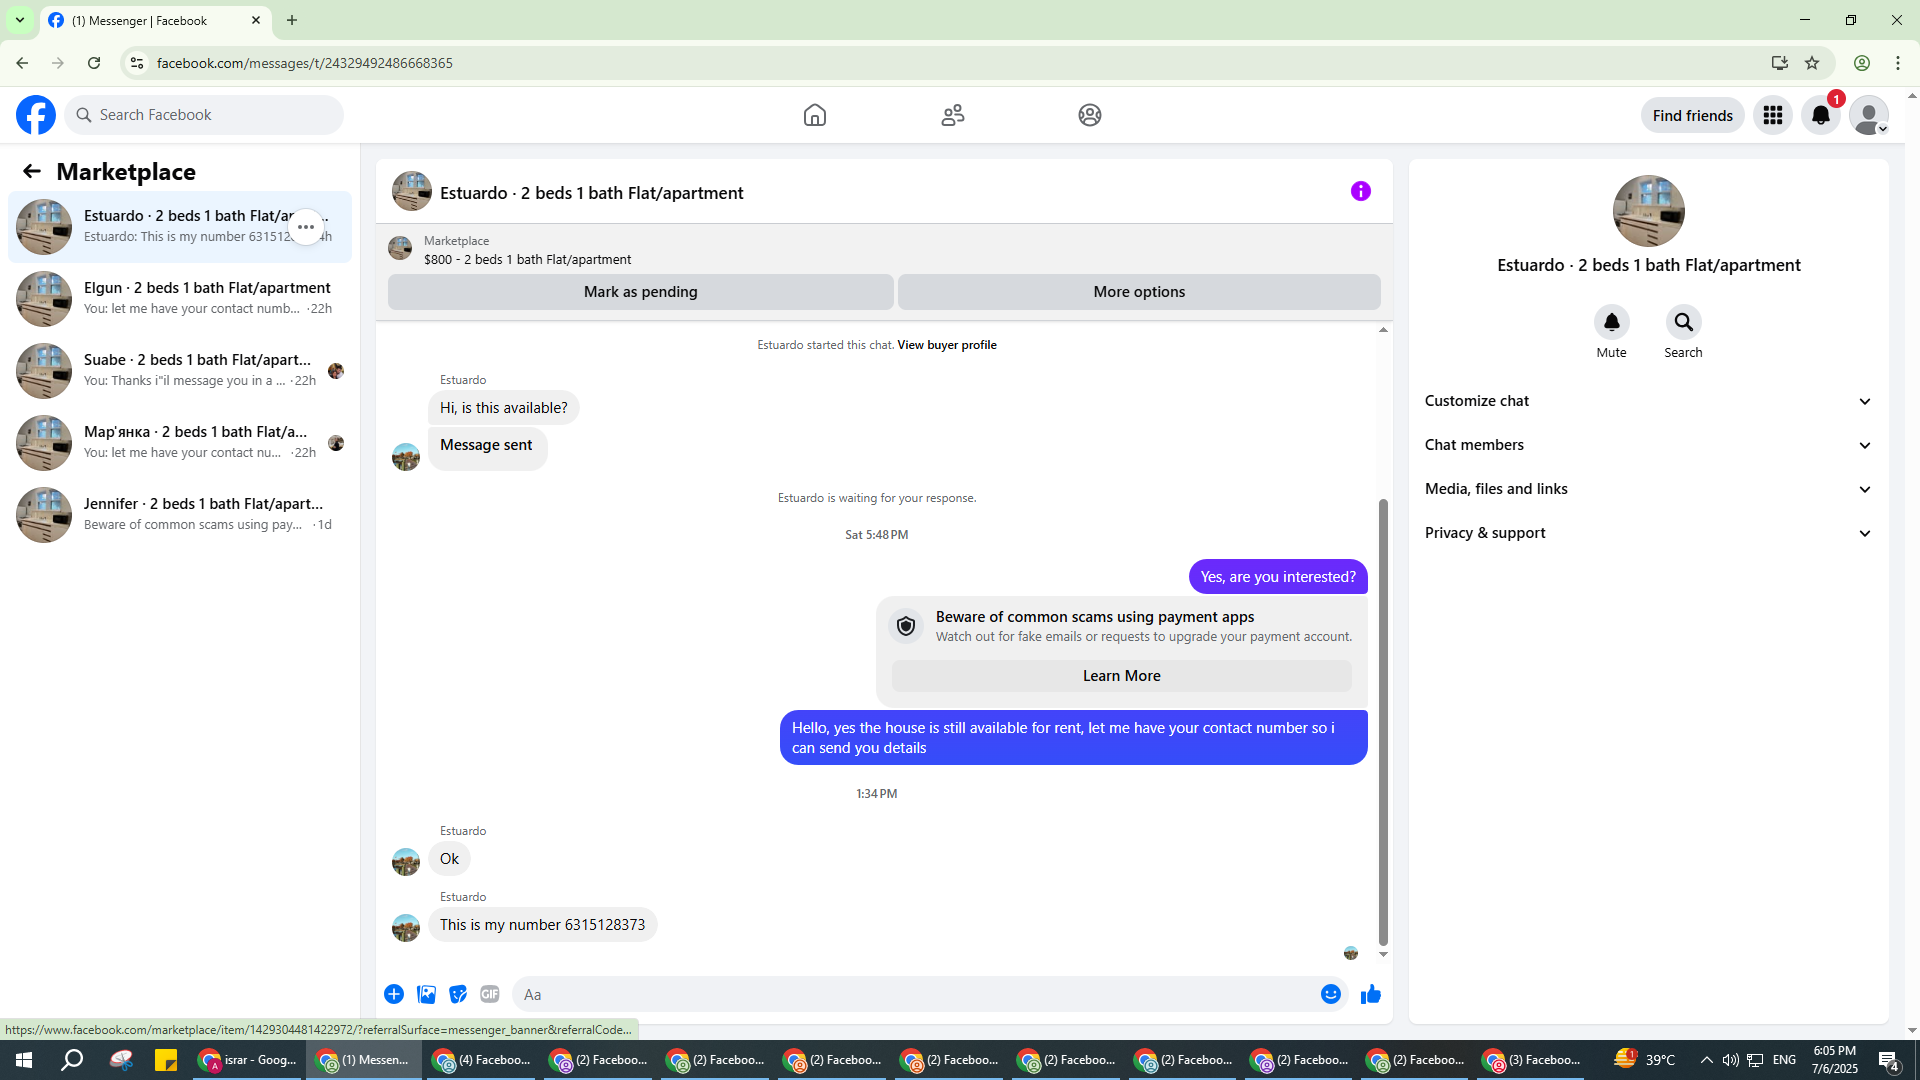Reload the current page
Viewport: 1920px width, 1080px height.
(94, 63)
